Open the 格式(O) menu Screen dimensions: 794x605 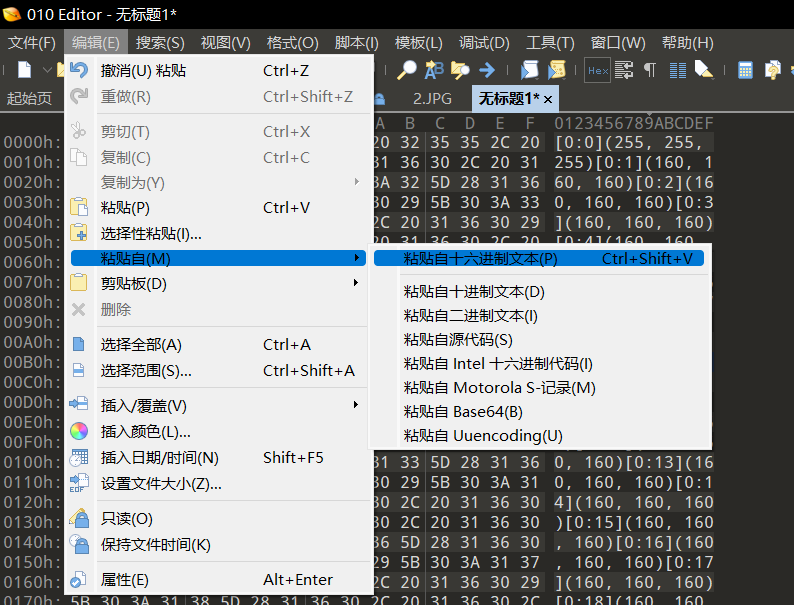292,43
